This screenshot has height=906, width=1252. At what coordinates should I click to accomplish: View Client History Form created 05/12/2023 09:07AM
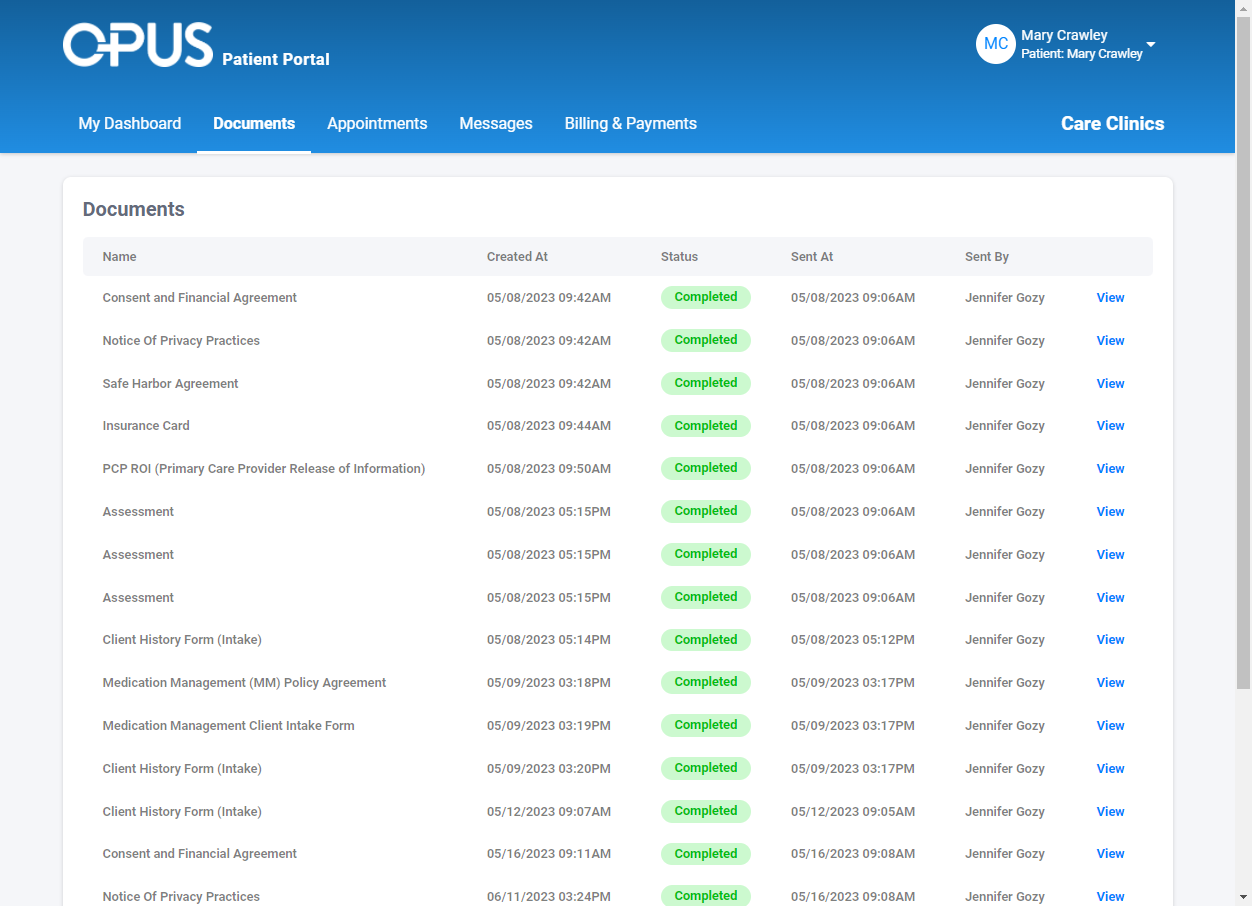coord(1110,812)
